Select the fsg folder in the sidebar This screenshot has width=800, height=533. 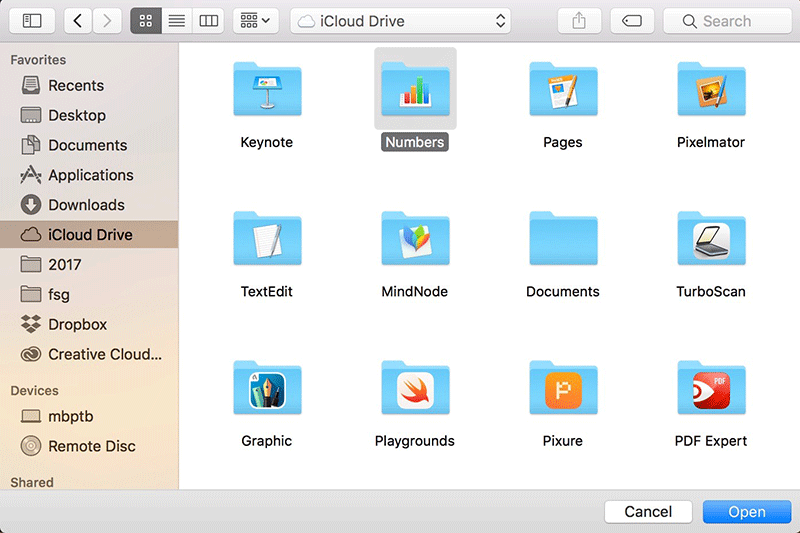pos(89,294)
